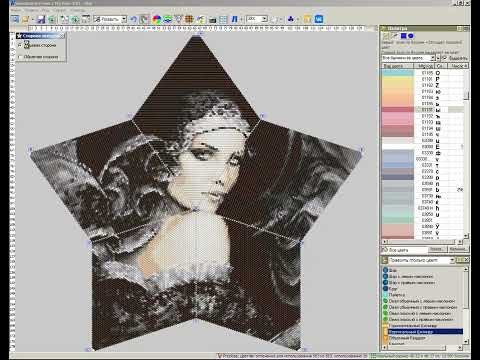The height and width of the screenshot is (360, 480).
Task: Select palette row with symbol 'Ю'
Action: click(423, 91)
